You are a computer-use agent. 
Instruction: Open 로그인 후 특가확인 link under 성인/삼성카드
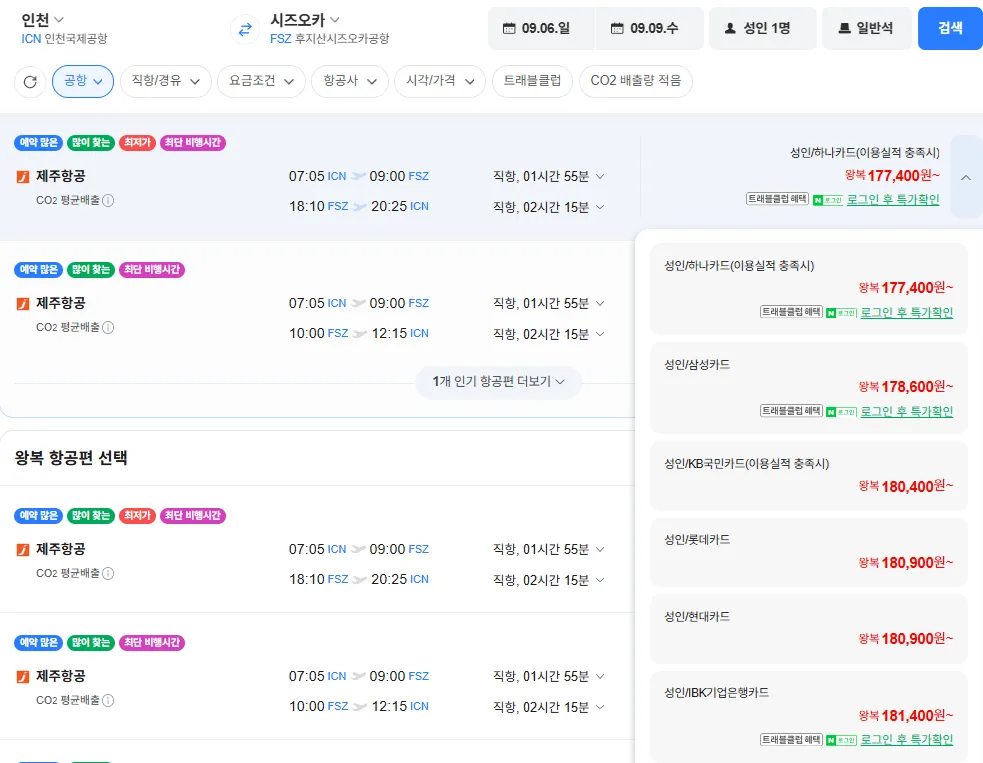[907, 412]
